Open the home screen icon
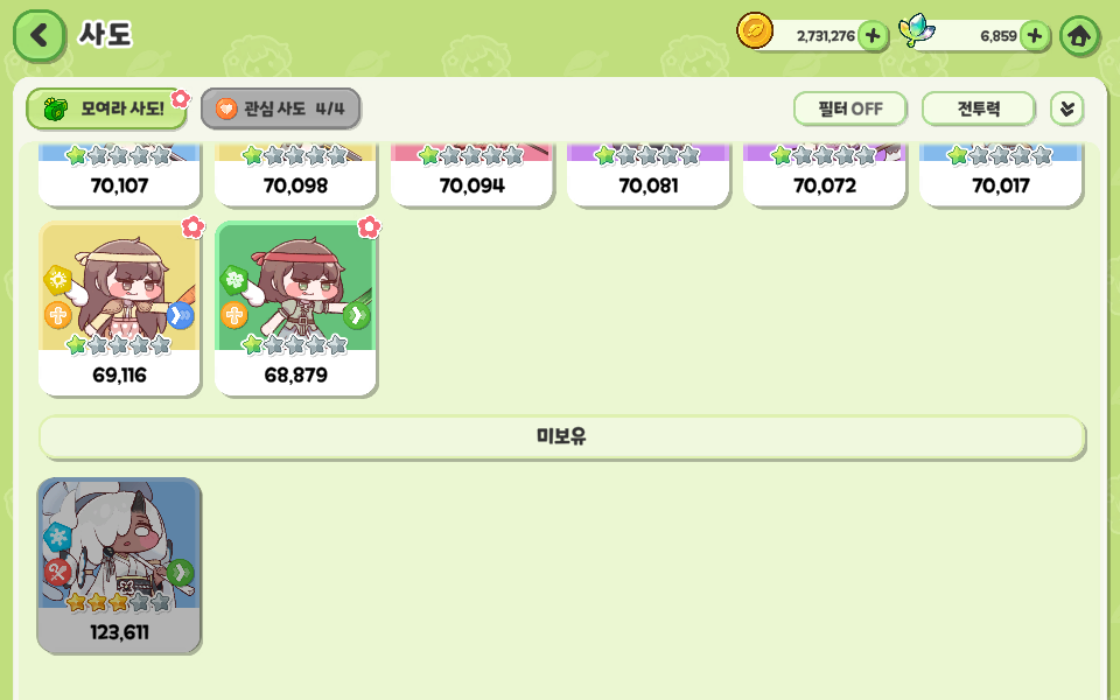This screenshot has width=1120, height=700. [1079, 36]
